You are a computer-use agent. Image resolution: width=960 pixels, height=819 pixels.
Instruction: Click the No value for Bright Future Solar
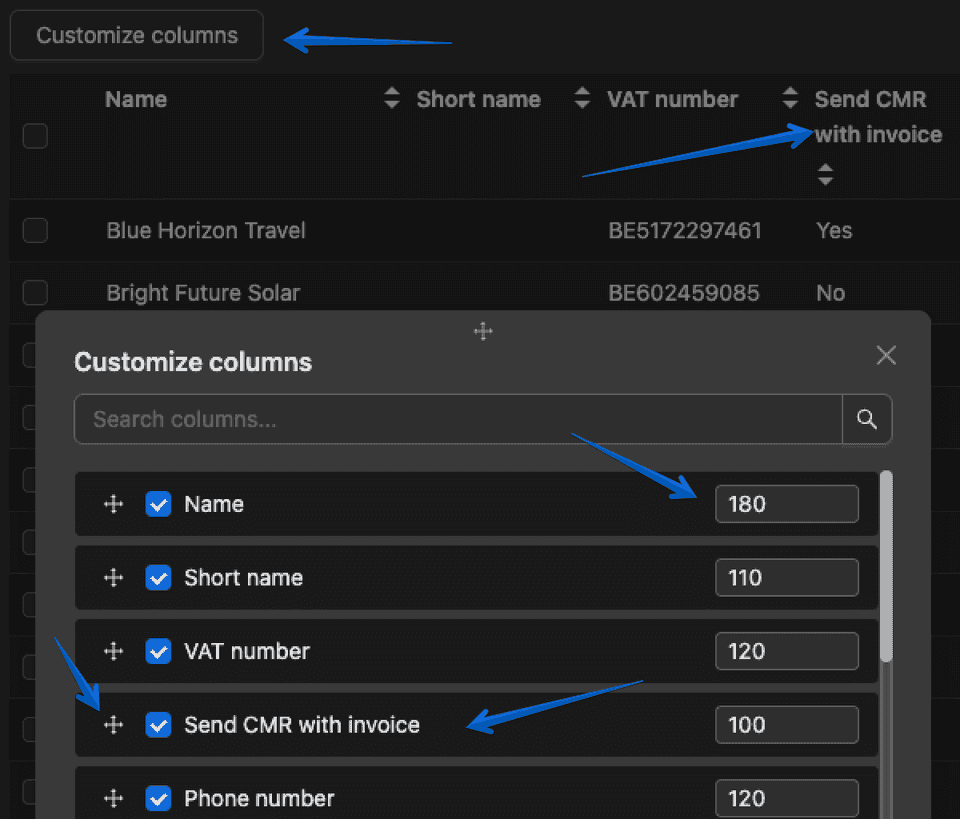(x=830, y=293)
